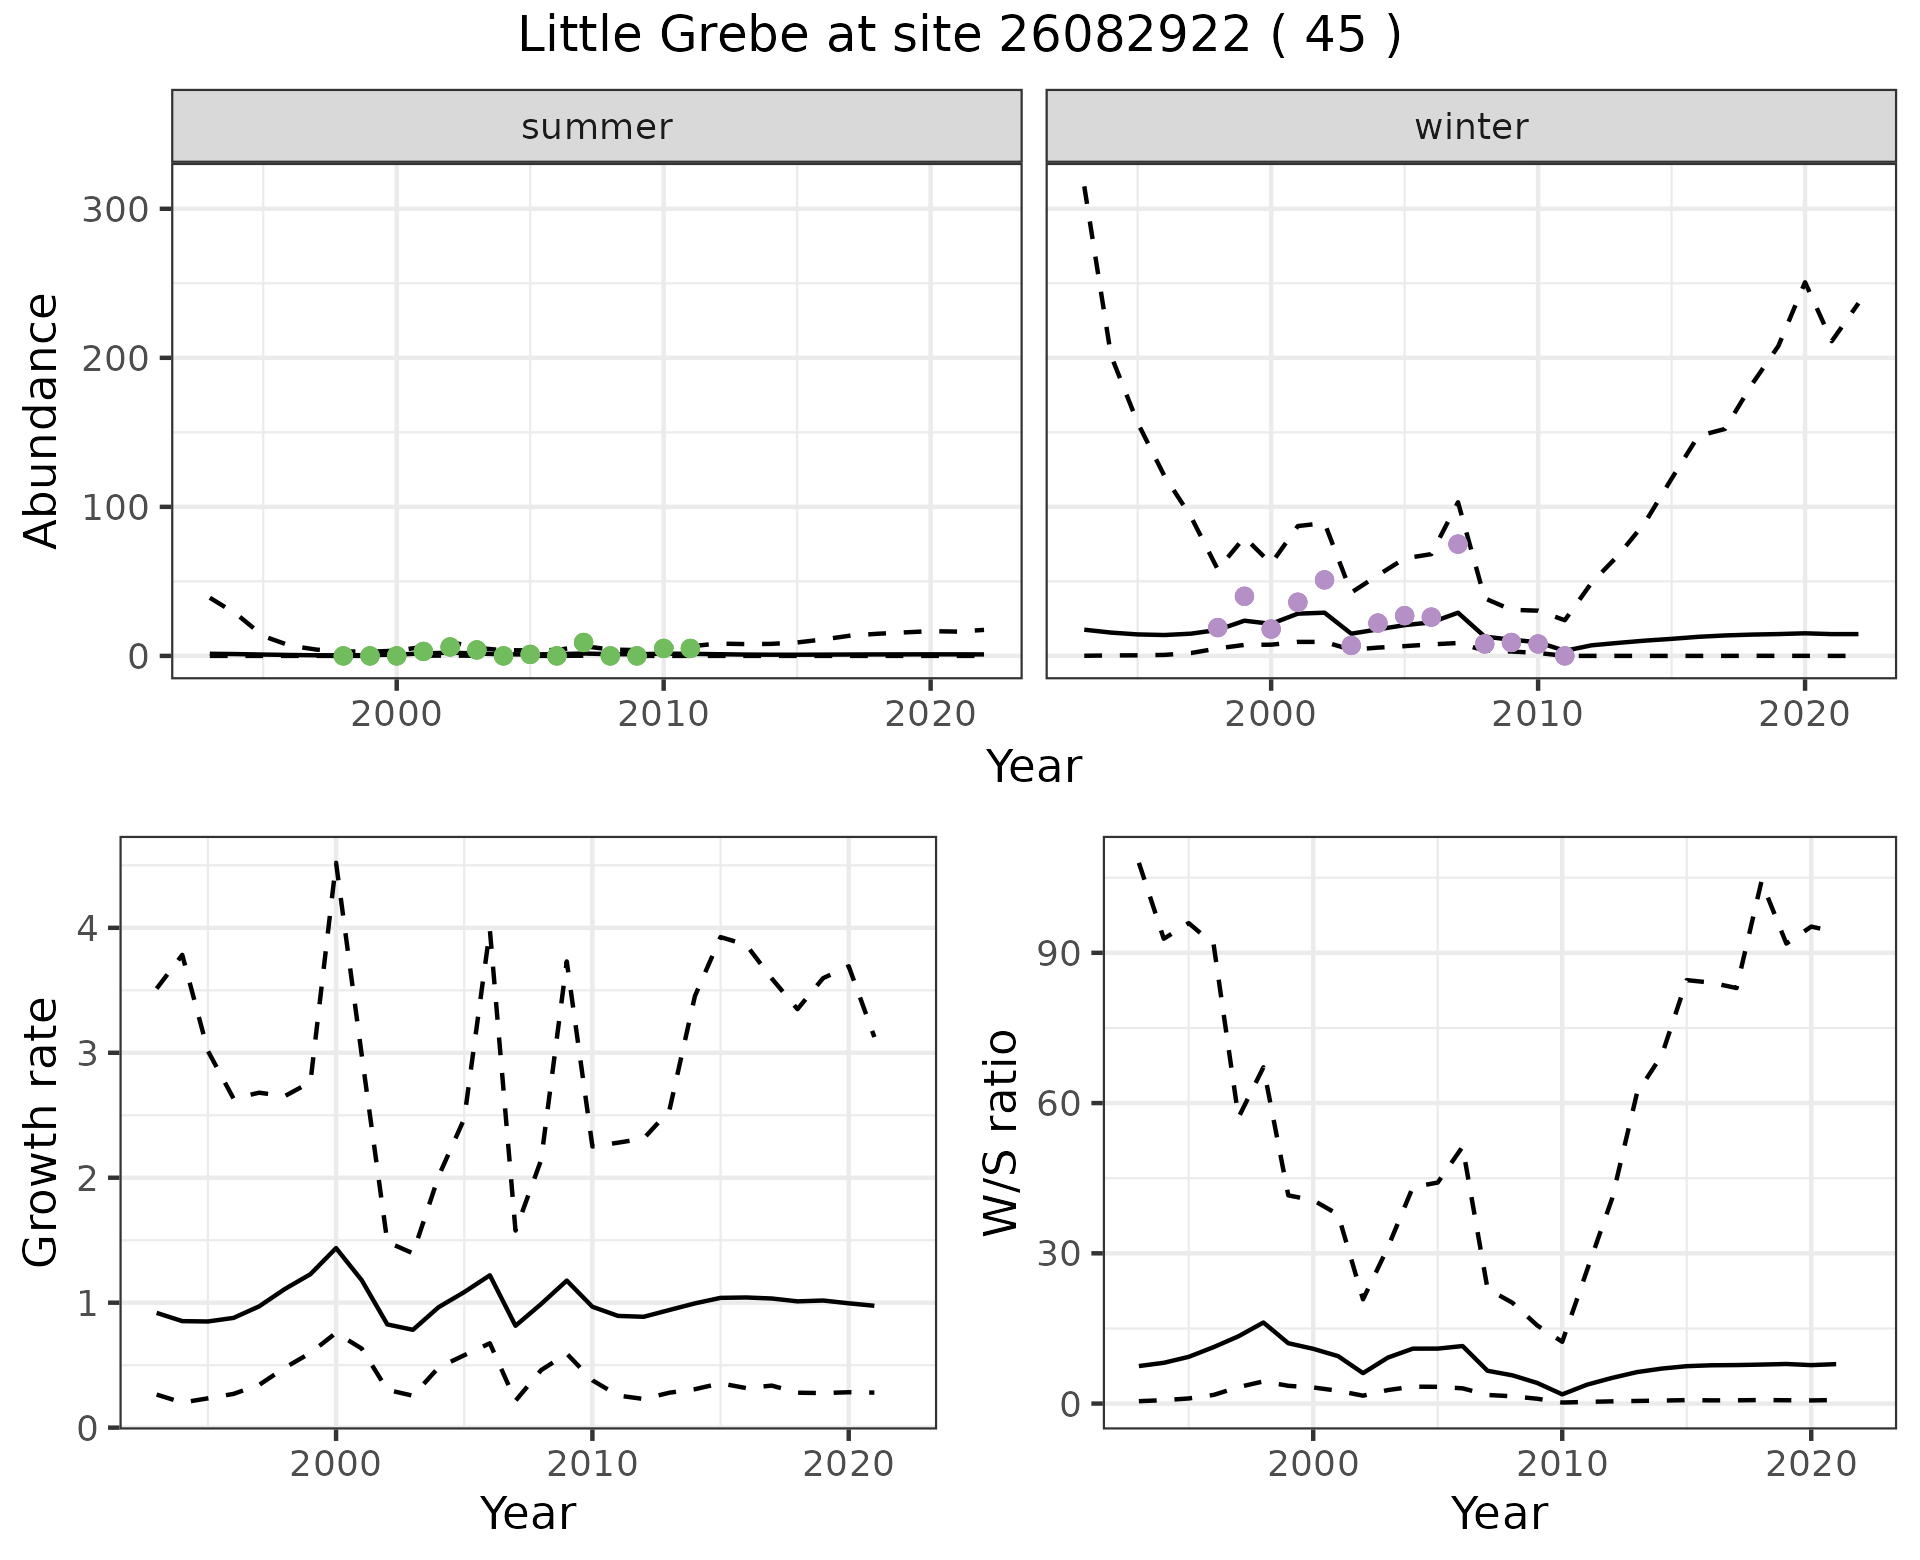Click the 4 tick label on Growth rate axis
1920x1560 pixels.
87,929
